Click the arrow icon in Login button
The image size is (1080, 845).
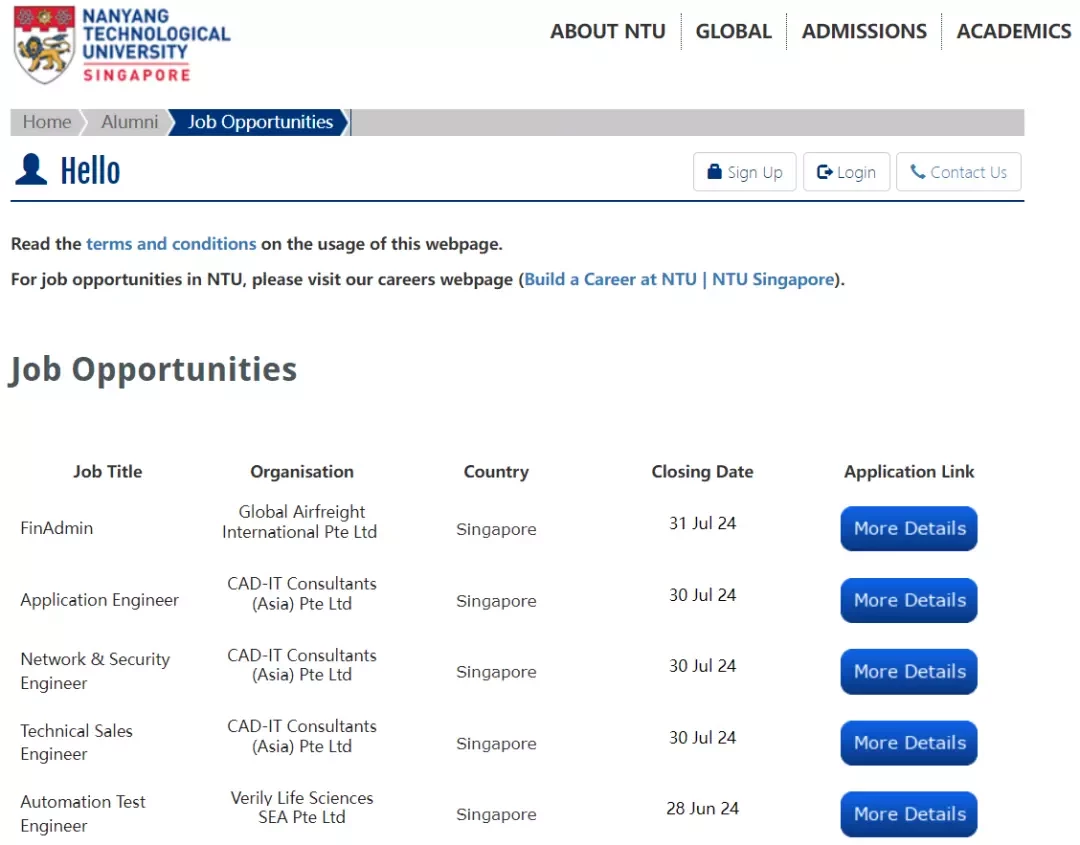(824, 171)
